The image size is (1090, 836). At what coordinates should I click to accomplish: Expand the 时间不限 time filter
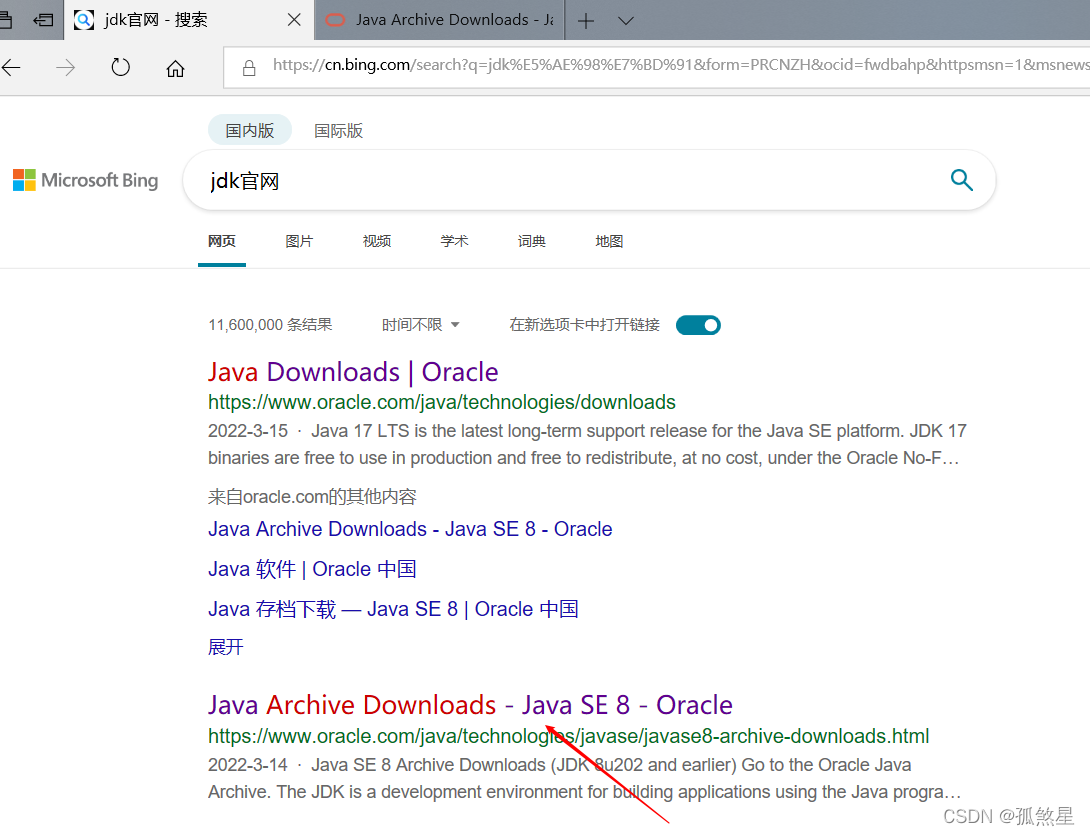coord(420,325)
